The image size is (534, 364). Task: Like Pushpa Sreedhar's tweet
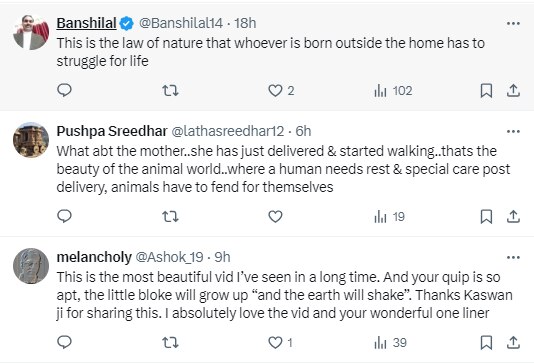point(275,217)
